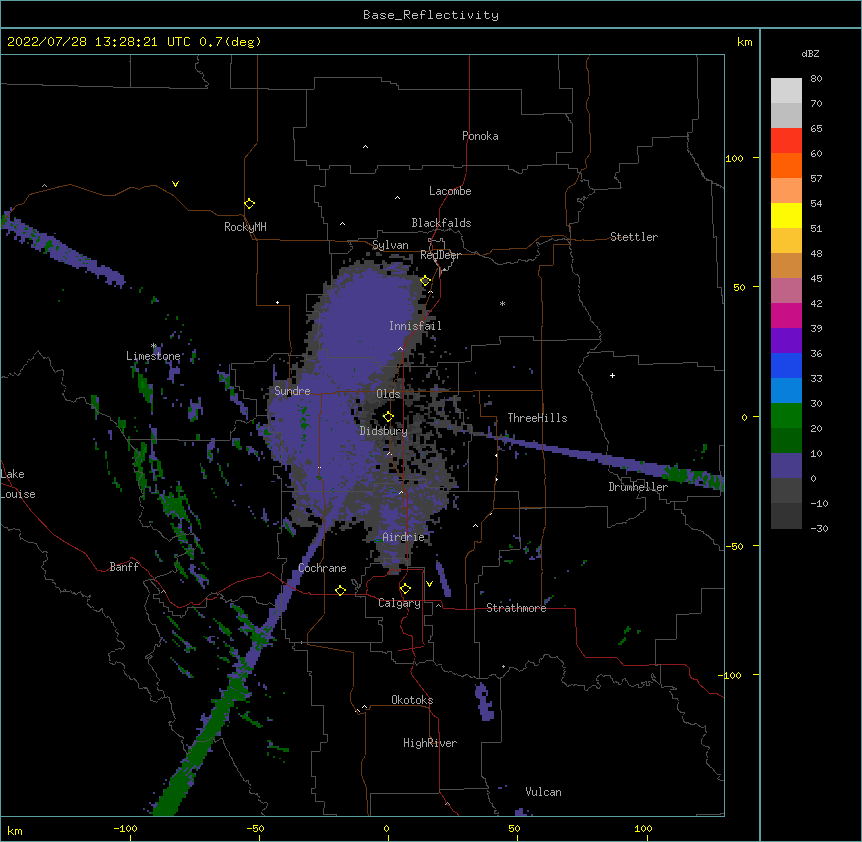Click the -30 value in the dBZ legend
Screen dimensions: 862x842
coord(819,528)
